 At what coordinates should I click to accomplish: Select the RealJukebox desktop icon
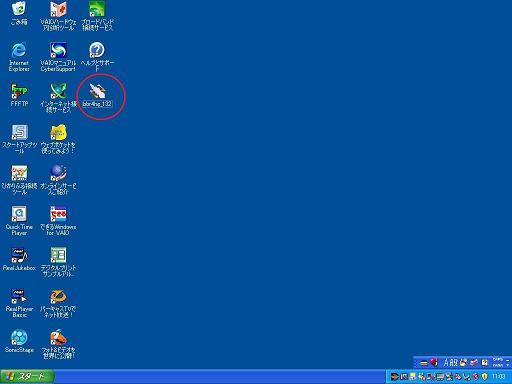tap(19, 259)
